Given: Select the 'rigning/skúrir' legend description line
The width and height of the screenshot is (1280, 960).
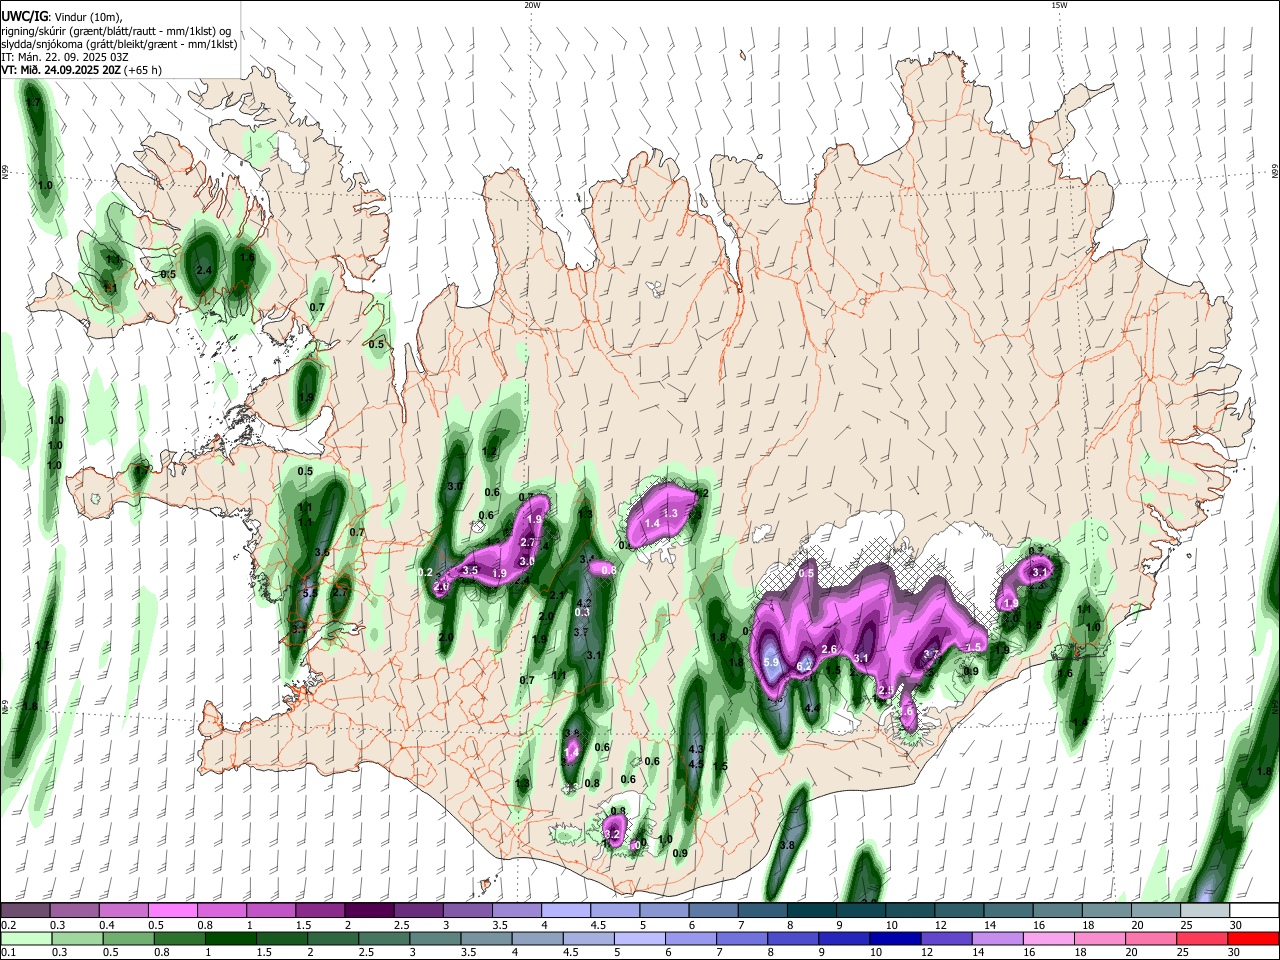Looking at the screenshot, I should click(x=116, y=30).
